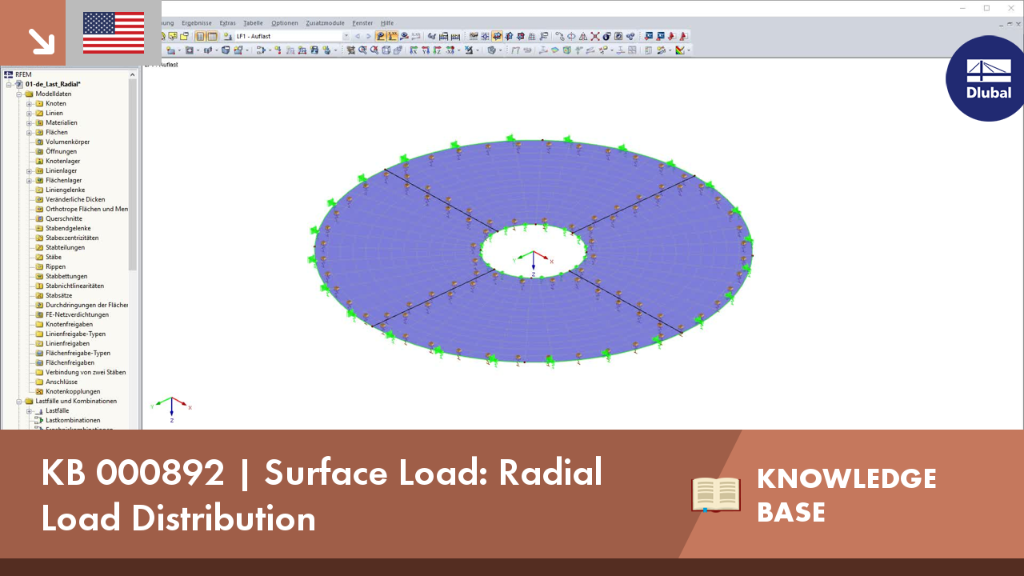
Task: Click the open book Knowledge Base icon
Action: click(x=716, y=494)
